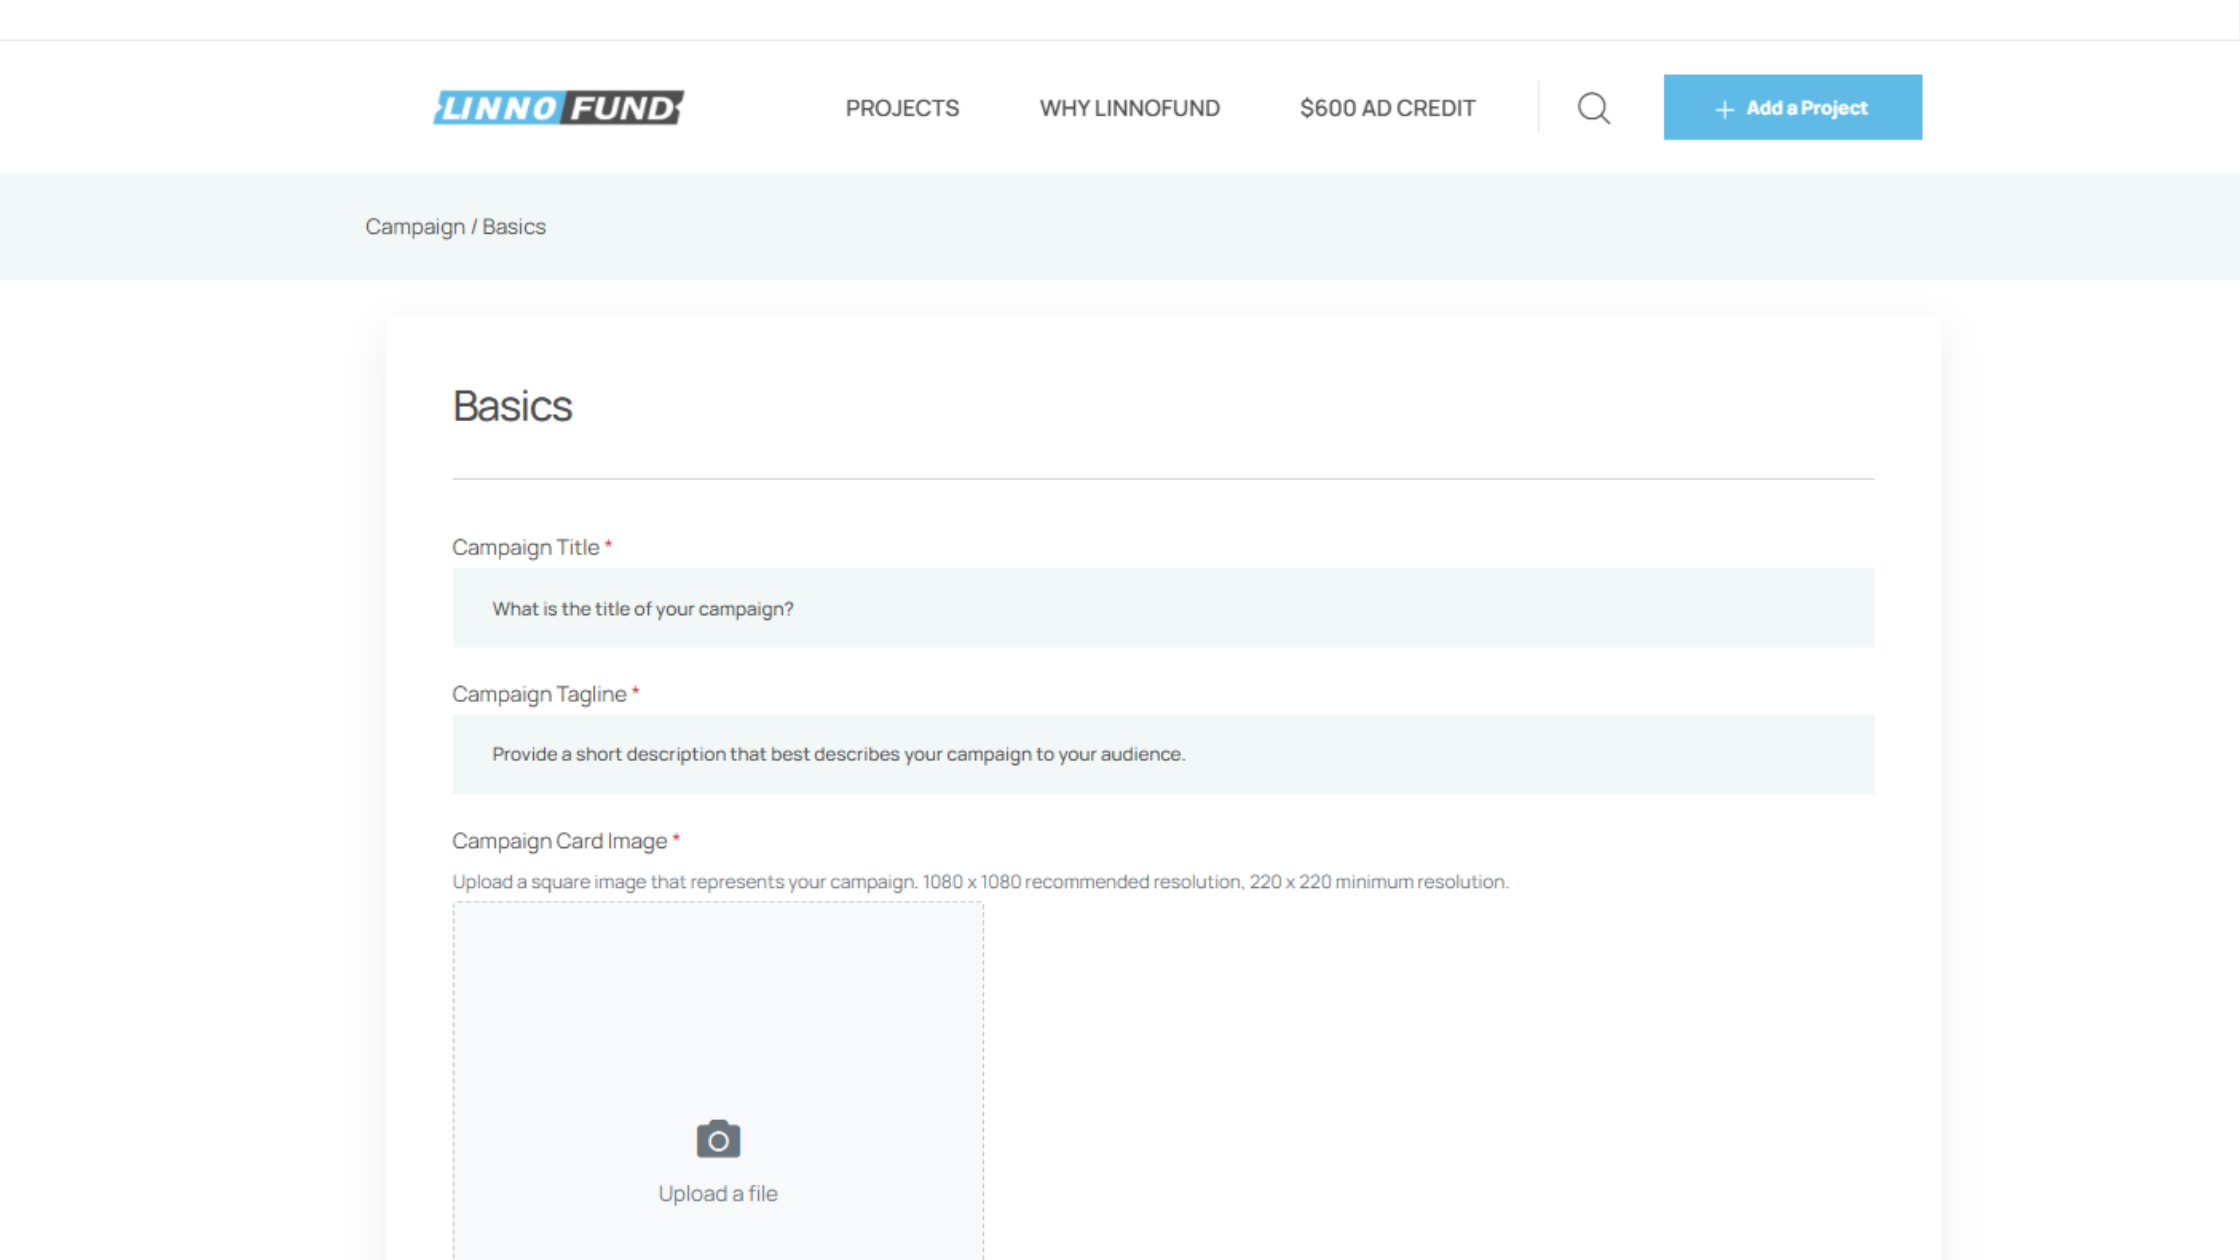The image size is (2240, 1260).
Task: Click the Basics page heading
Action: (x=512, y=406)
